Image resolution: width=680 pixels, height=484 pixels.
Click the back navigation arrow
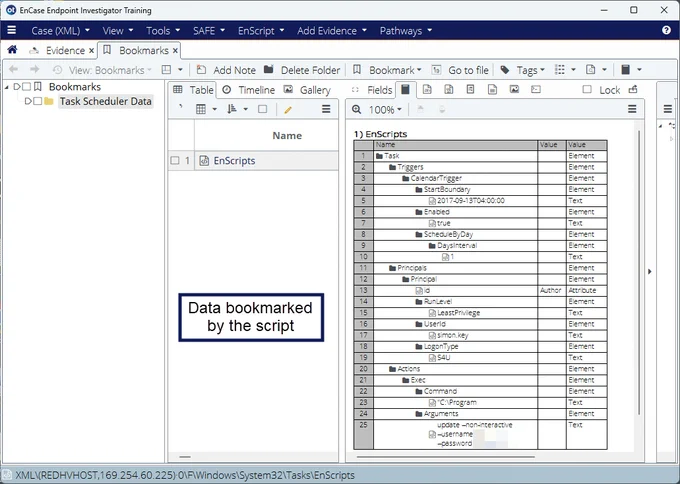click(x=13, y=69)
